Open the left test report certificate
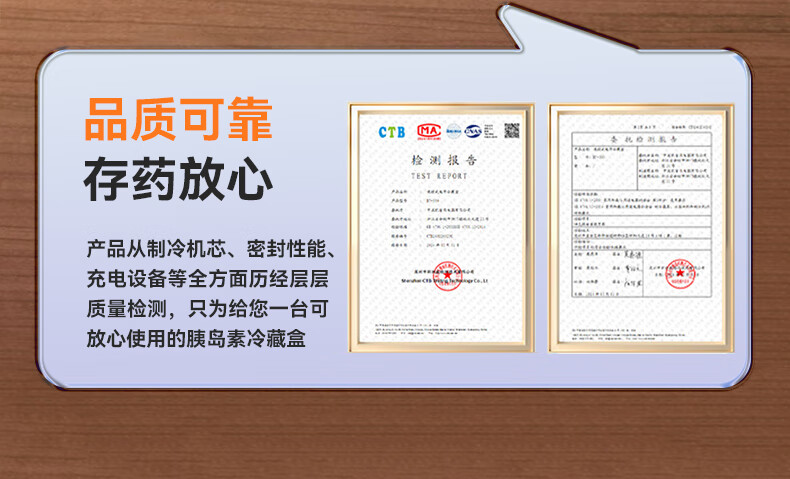 coord(441,228)
